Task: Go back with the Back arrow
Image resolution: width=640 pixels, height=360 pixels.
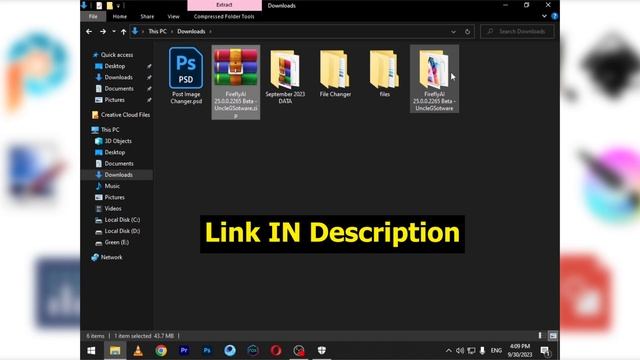Action: (x=89, y=31)
